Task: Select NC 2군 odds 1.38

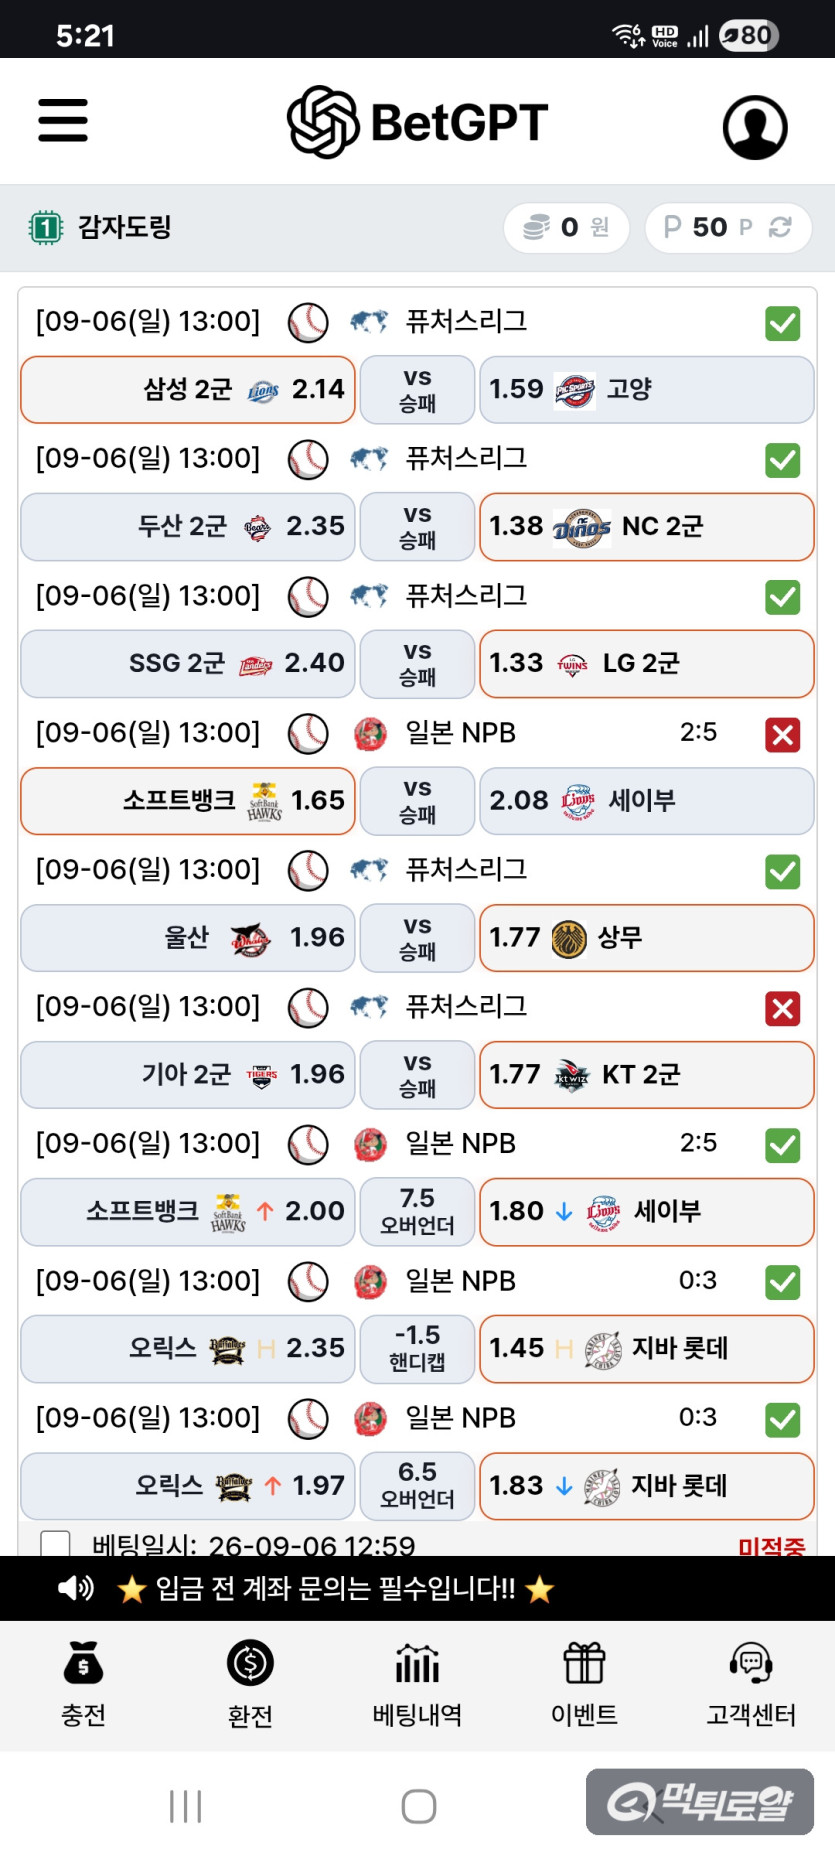Action: click(646, 526)
